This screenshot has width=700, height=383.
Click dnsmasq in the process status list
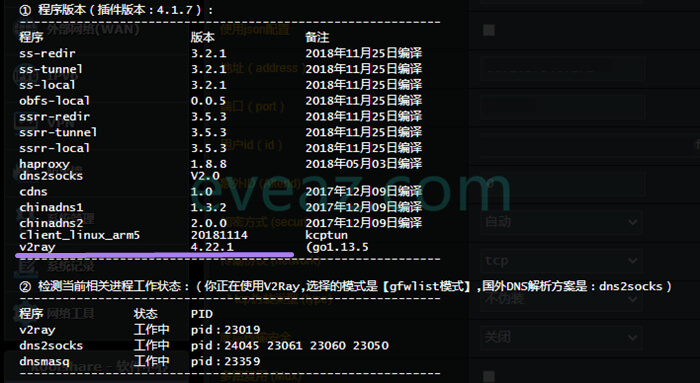(44, 361)
